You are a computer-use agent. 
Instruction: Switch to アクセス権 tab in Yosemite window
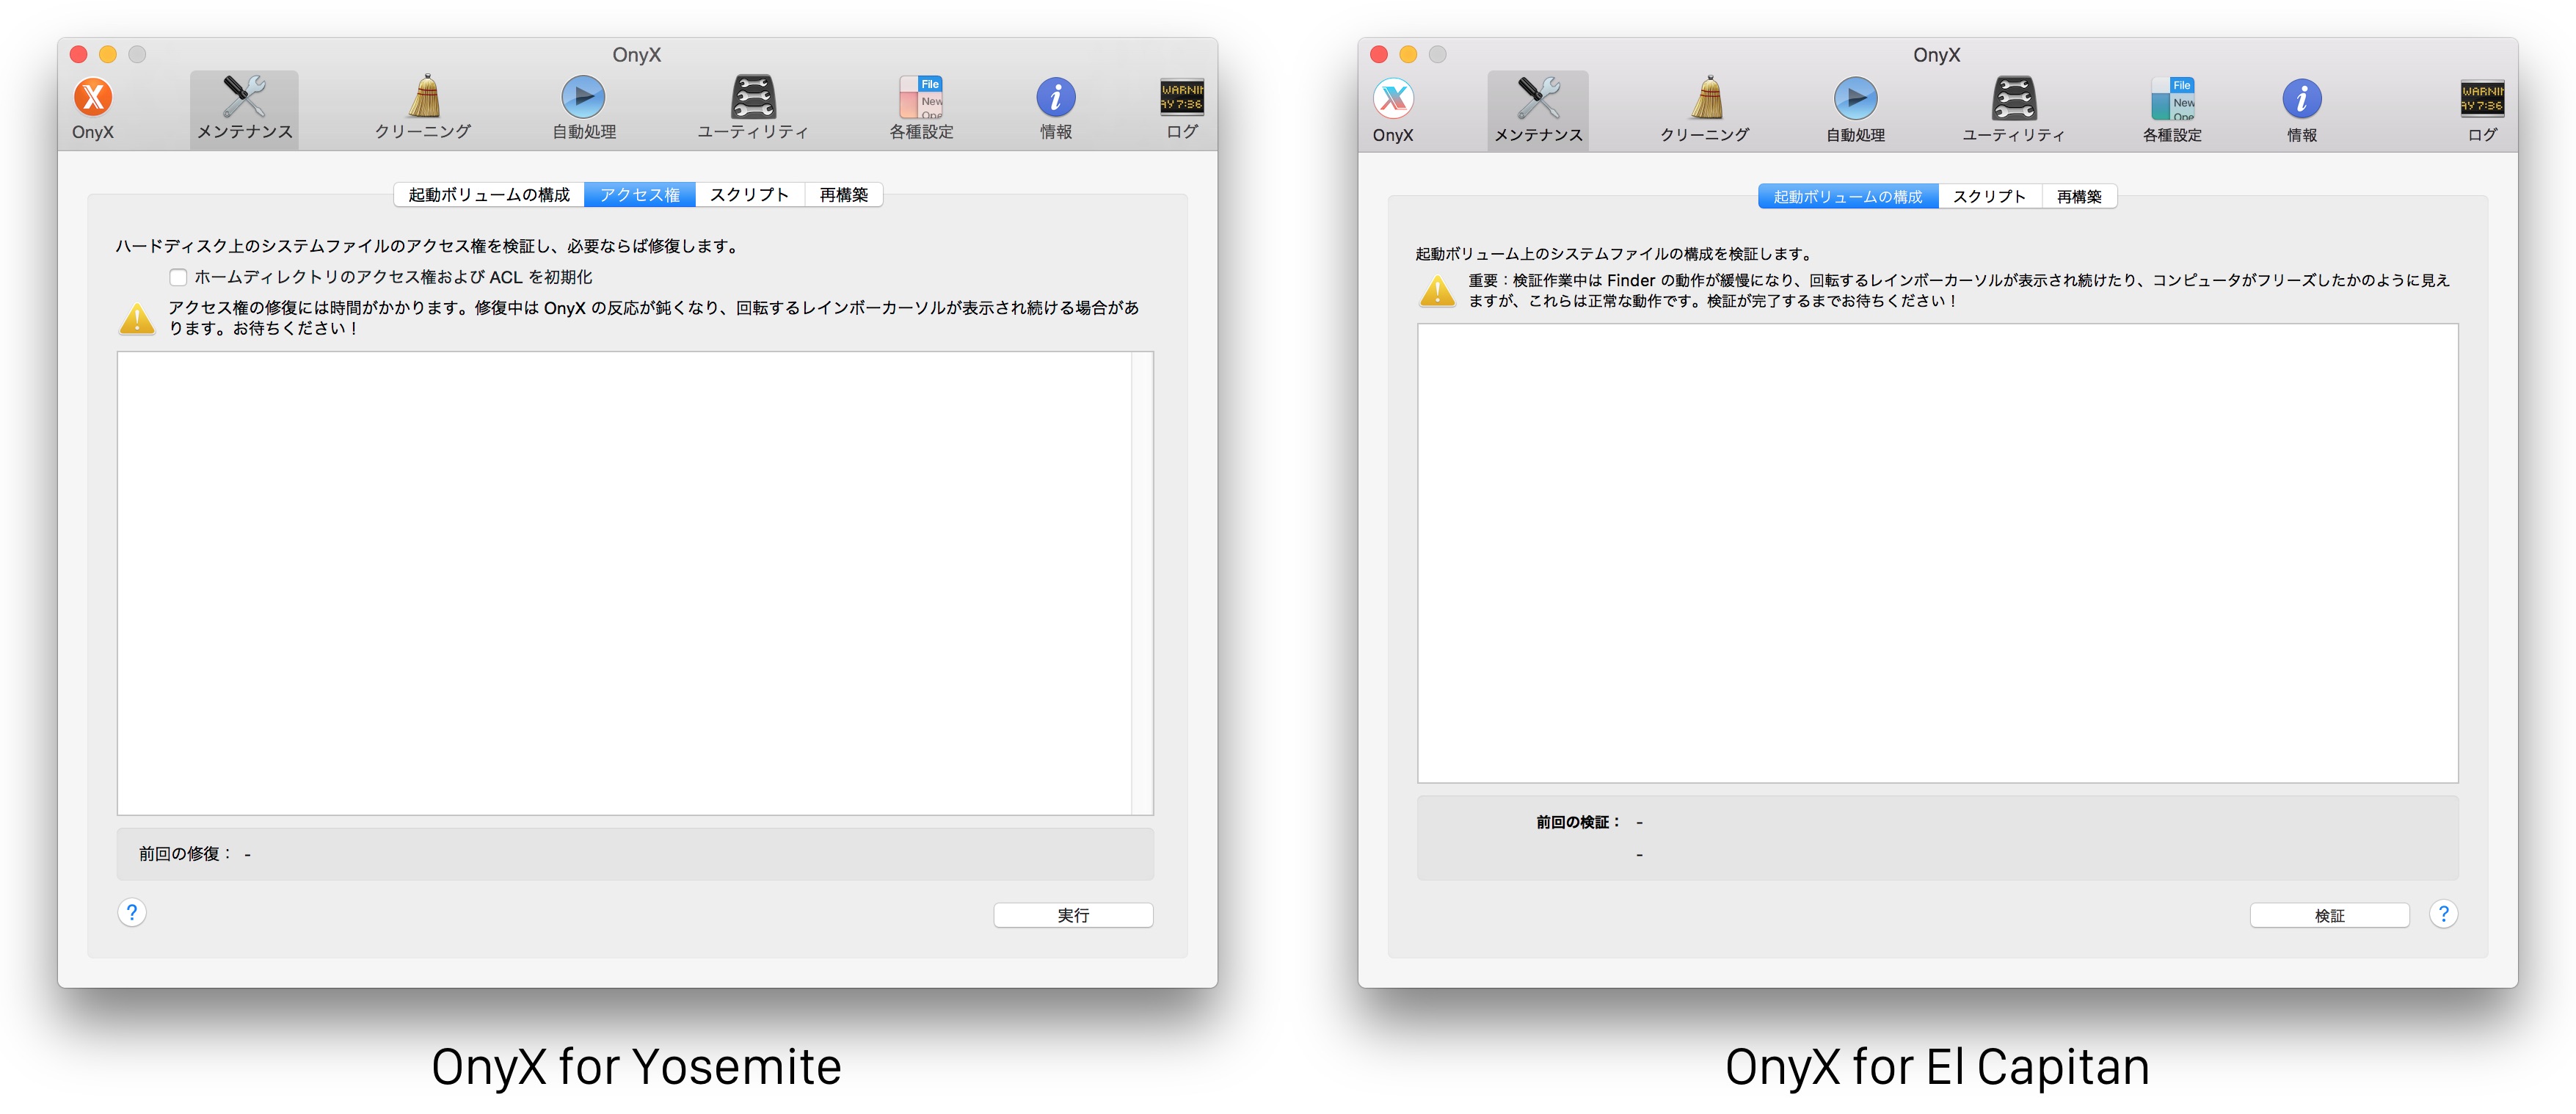[640, 195]
